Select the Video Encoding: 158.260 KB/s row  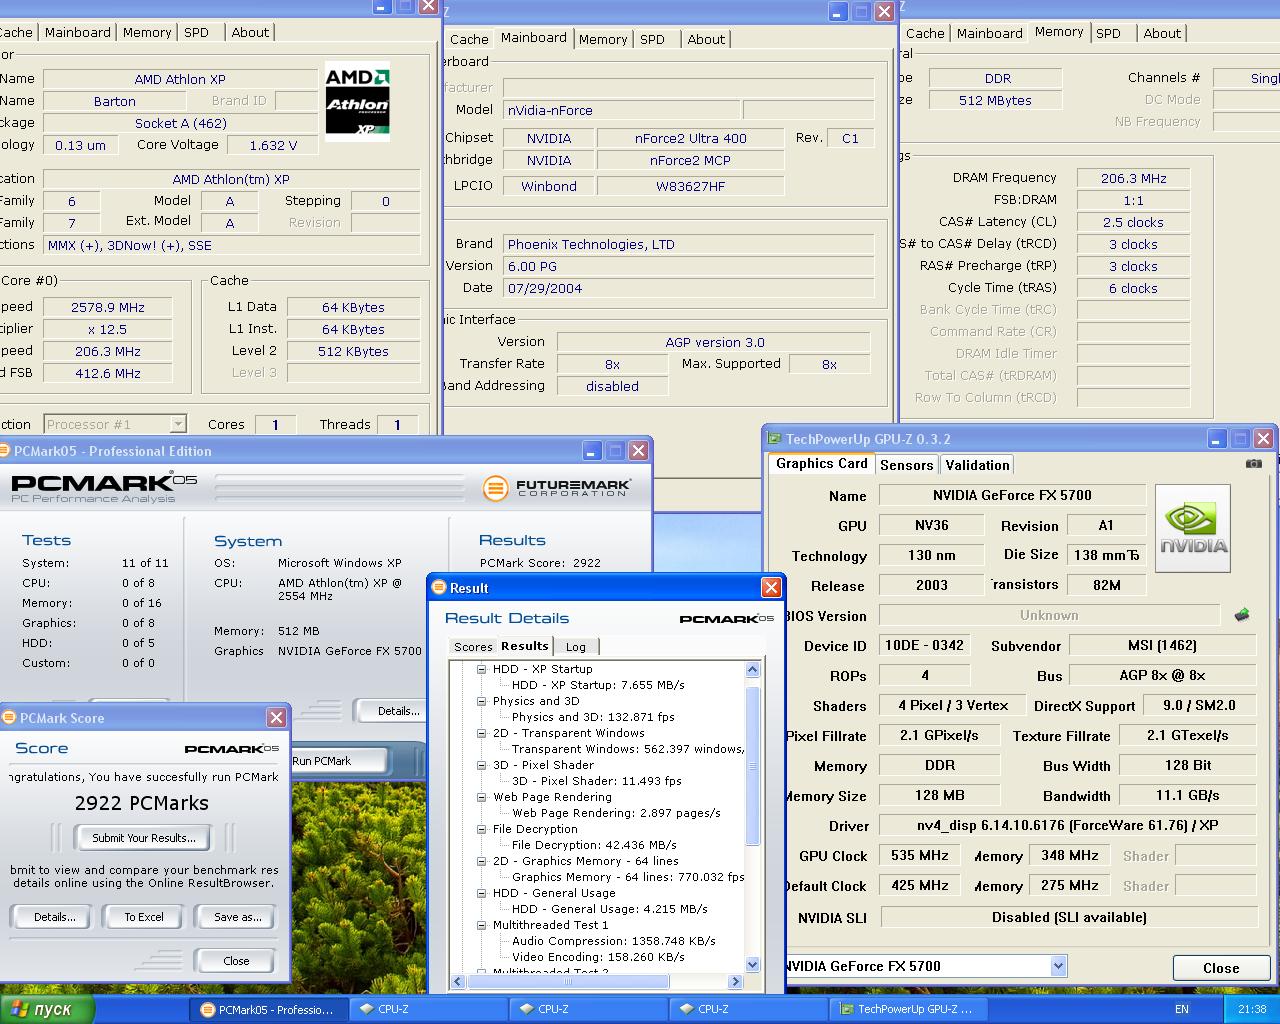[x=598, y=957]
